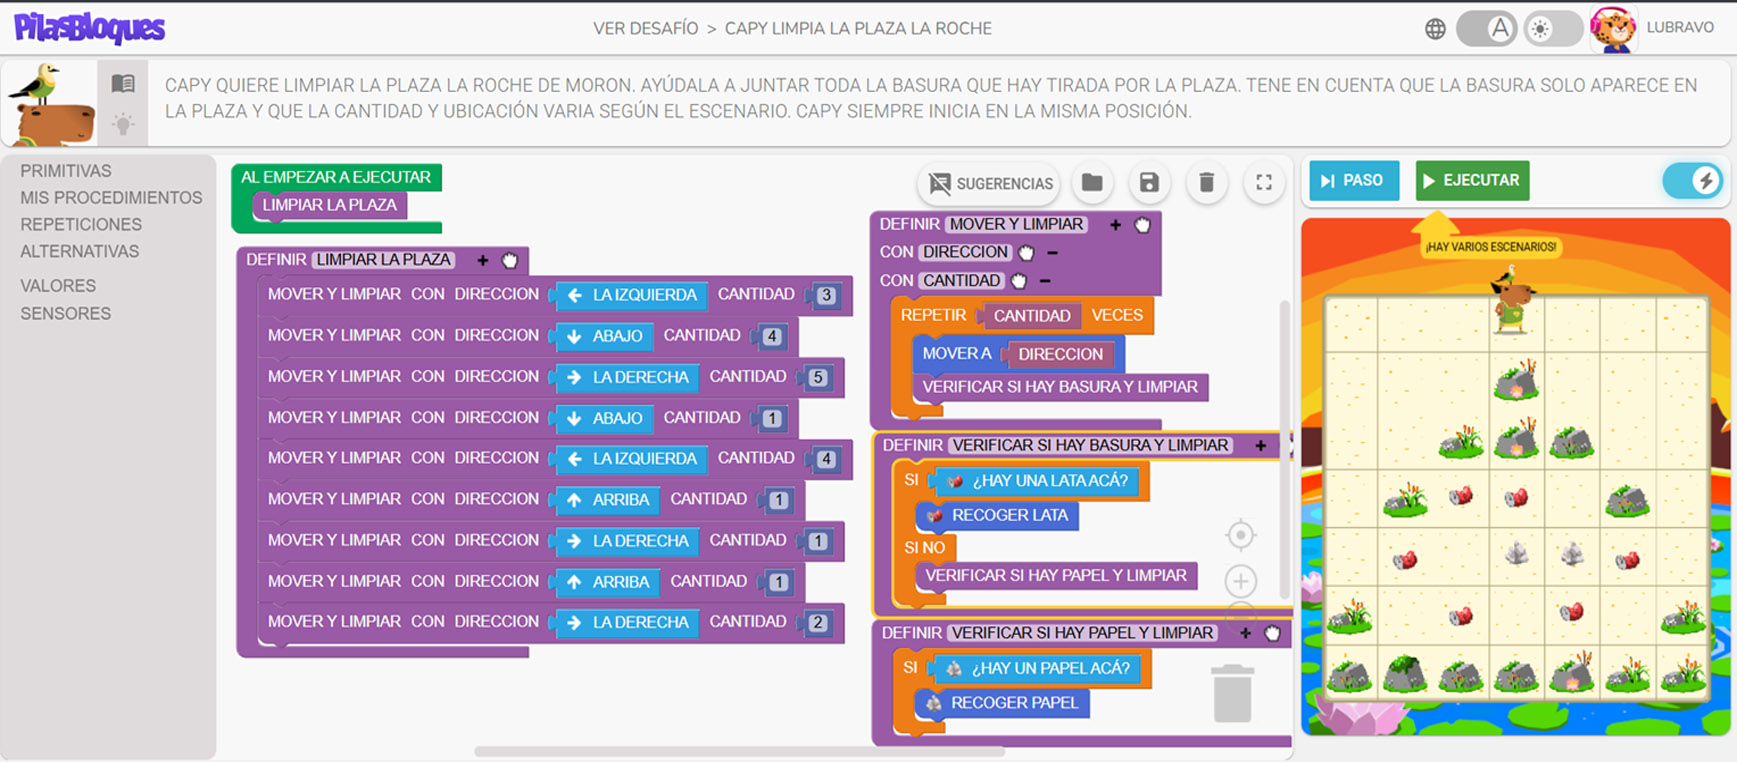Select LA DERECHA block with quantity 2

[x=629, y=622]
